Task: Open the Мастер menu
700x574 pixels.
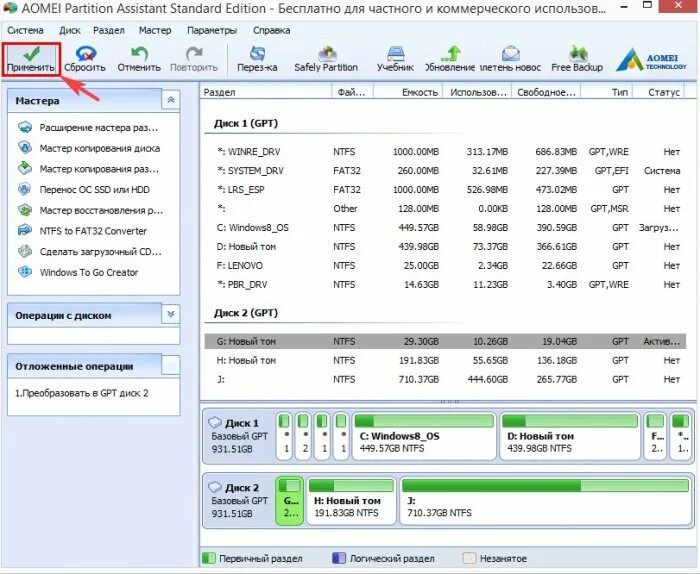Action: point(155,30)
